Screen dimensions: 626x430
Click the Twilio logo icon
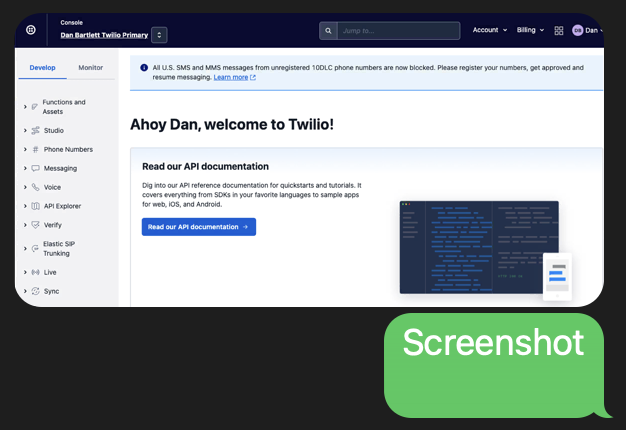click(x=31, y=30)
